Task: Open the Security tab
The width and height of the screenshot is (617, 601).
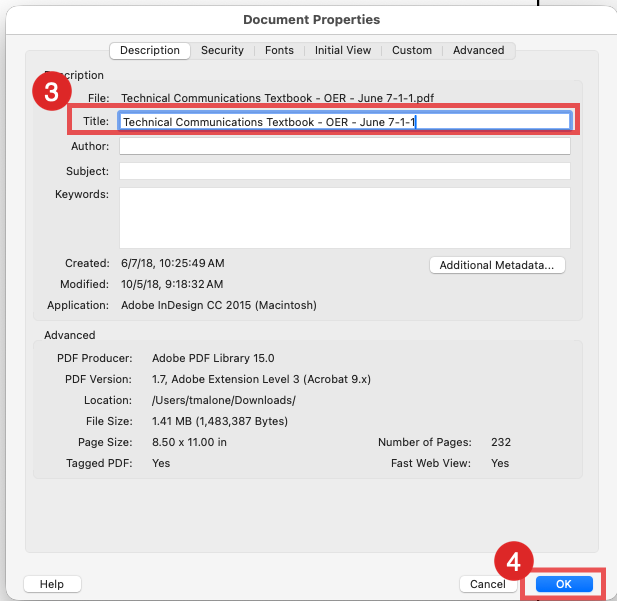Action: 222,50
